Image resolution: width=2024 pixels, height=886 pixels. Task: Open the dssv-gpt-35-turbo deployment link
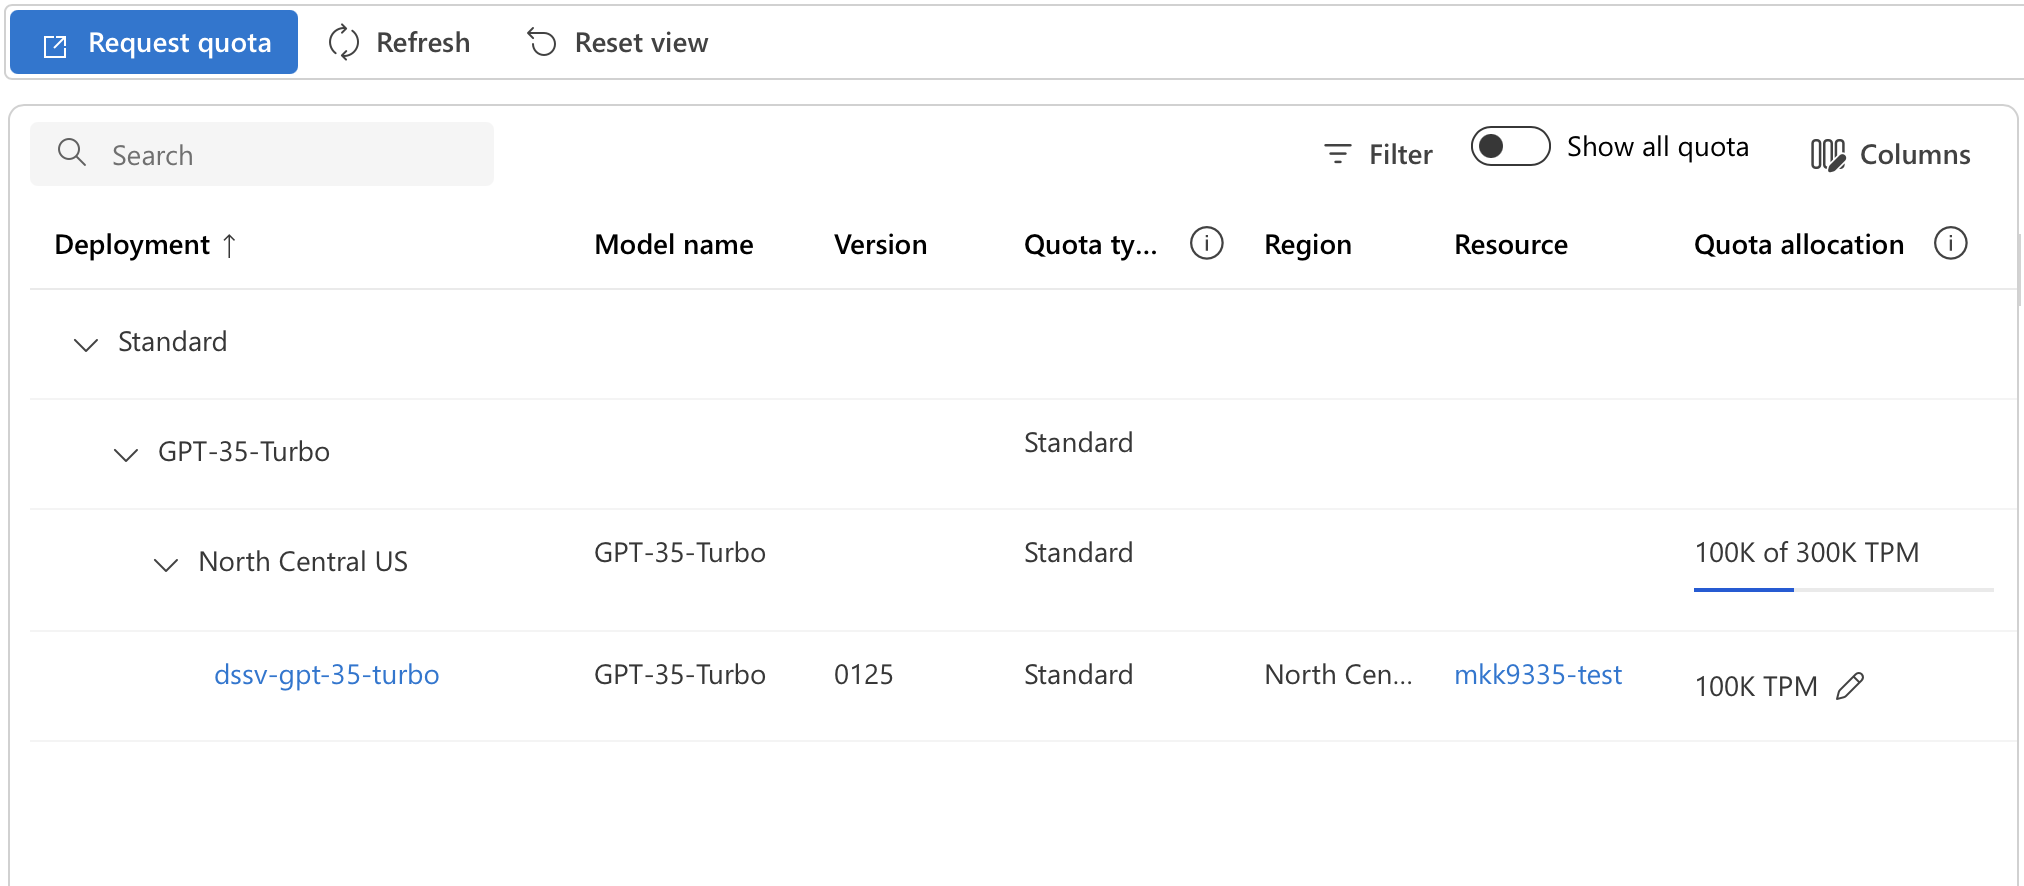coord(326,675)
